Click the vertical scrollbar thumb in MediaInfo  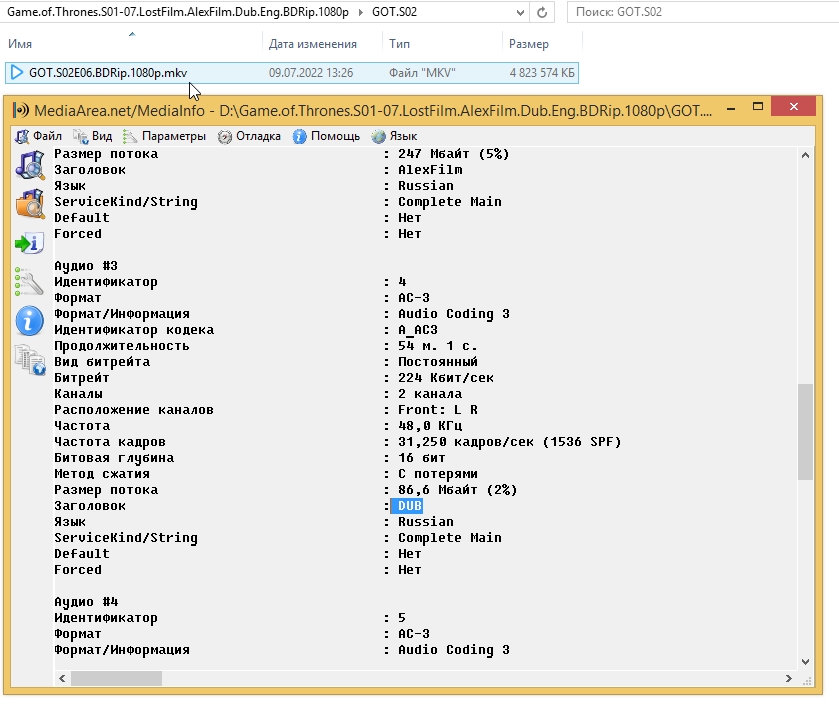click(x=805, y=432)
